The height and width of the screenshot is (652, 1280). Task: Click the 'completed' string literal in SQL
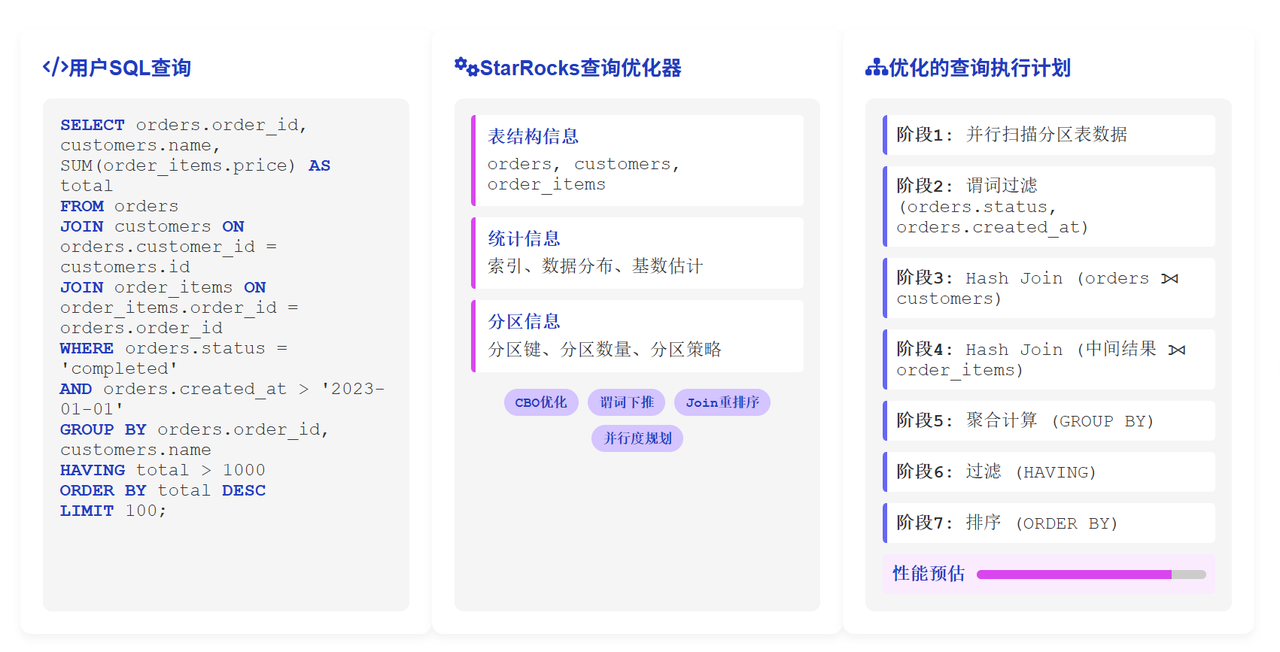pos(119,369)
